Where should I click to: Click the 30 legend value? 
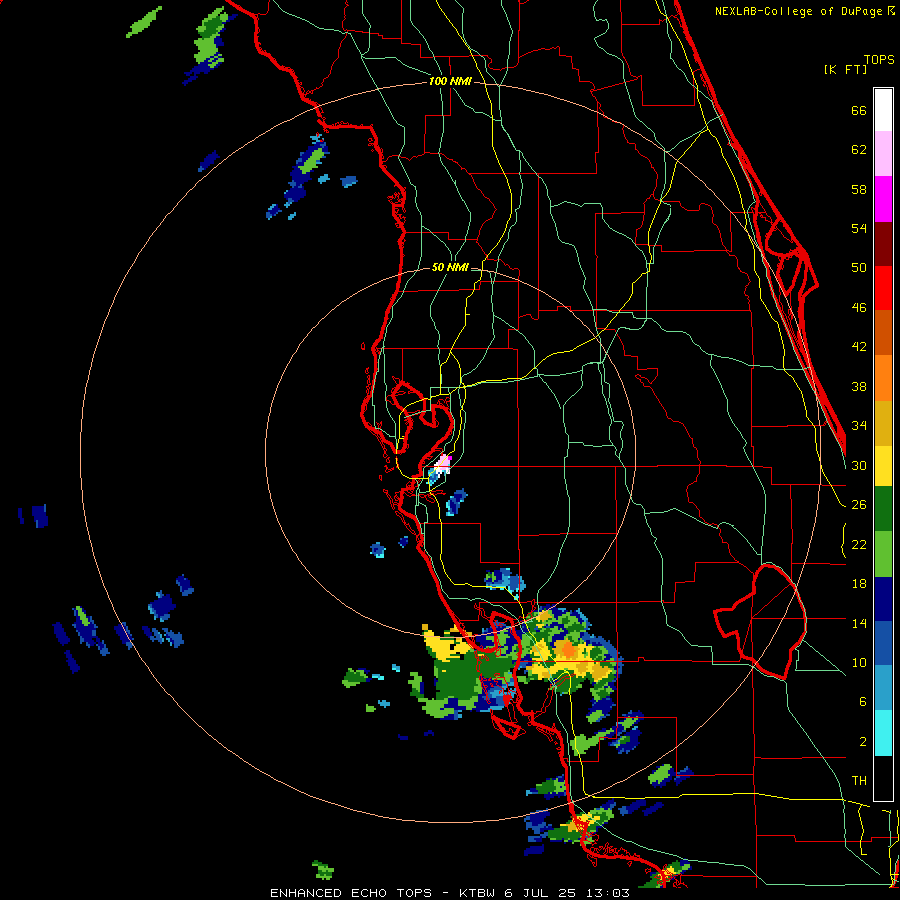point(859,465)
